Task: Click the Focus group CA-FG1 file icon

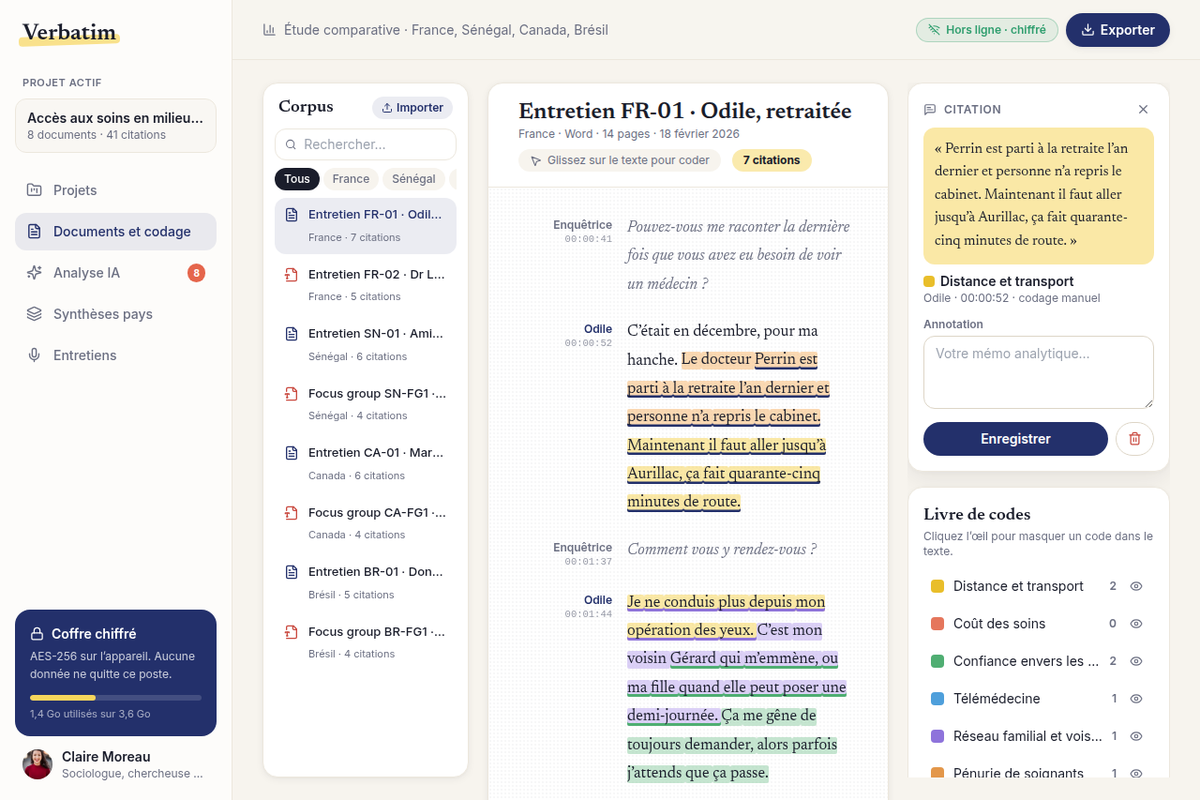Action: coord(292,512)
